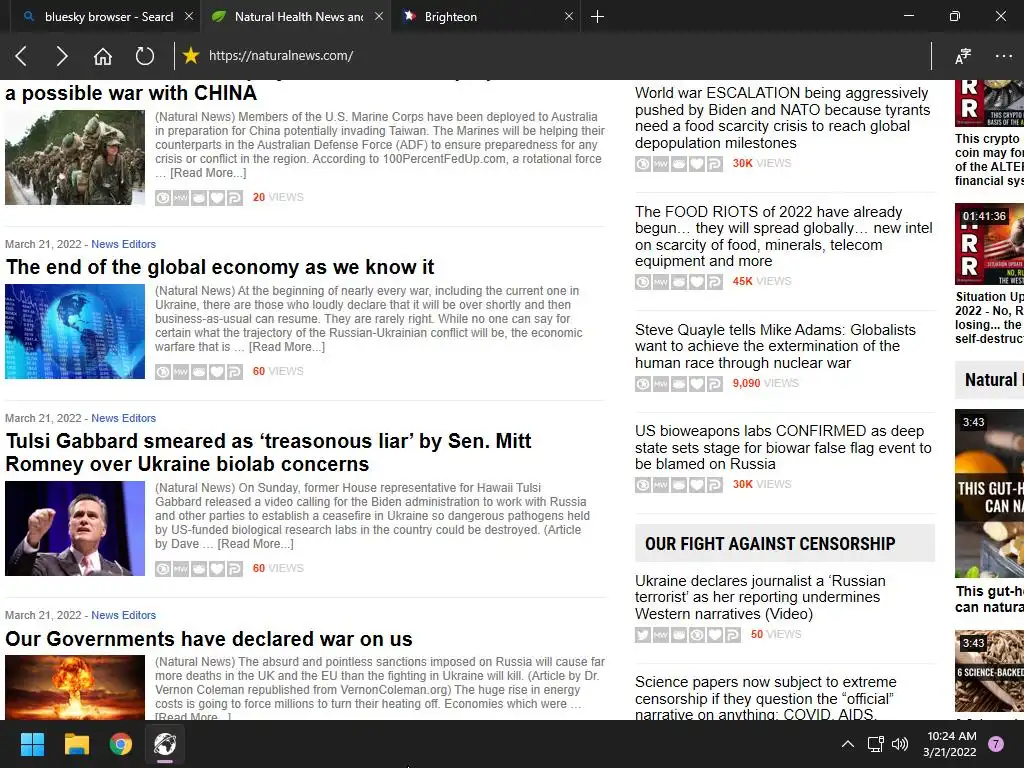This screenshot has height=768, width=1024.
Task: Open 'a possible war with CHINA' headline
Action: (x=131, y=93)
